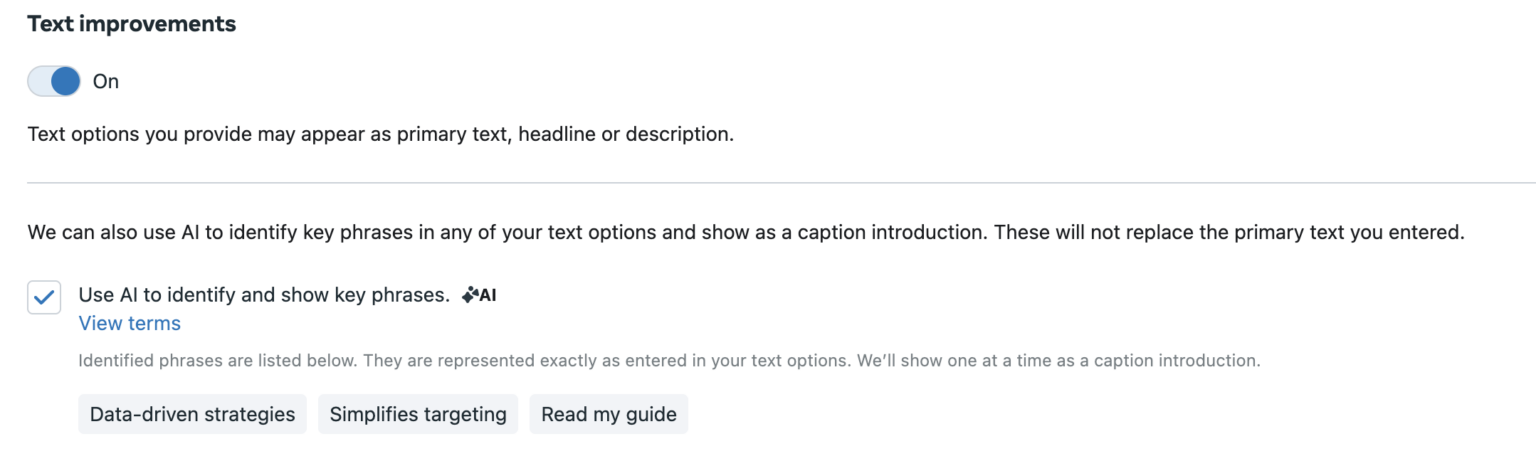Viewport: 1536px width, 461px height.
Task: Click the blue checkmark inside the checkbox
Action: tap(44, 297)
